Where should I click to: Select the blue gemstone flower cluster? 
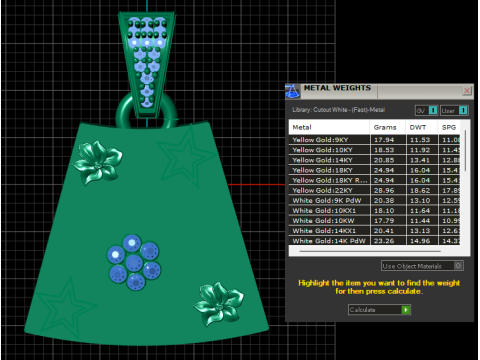tap(134, 262)
